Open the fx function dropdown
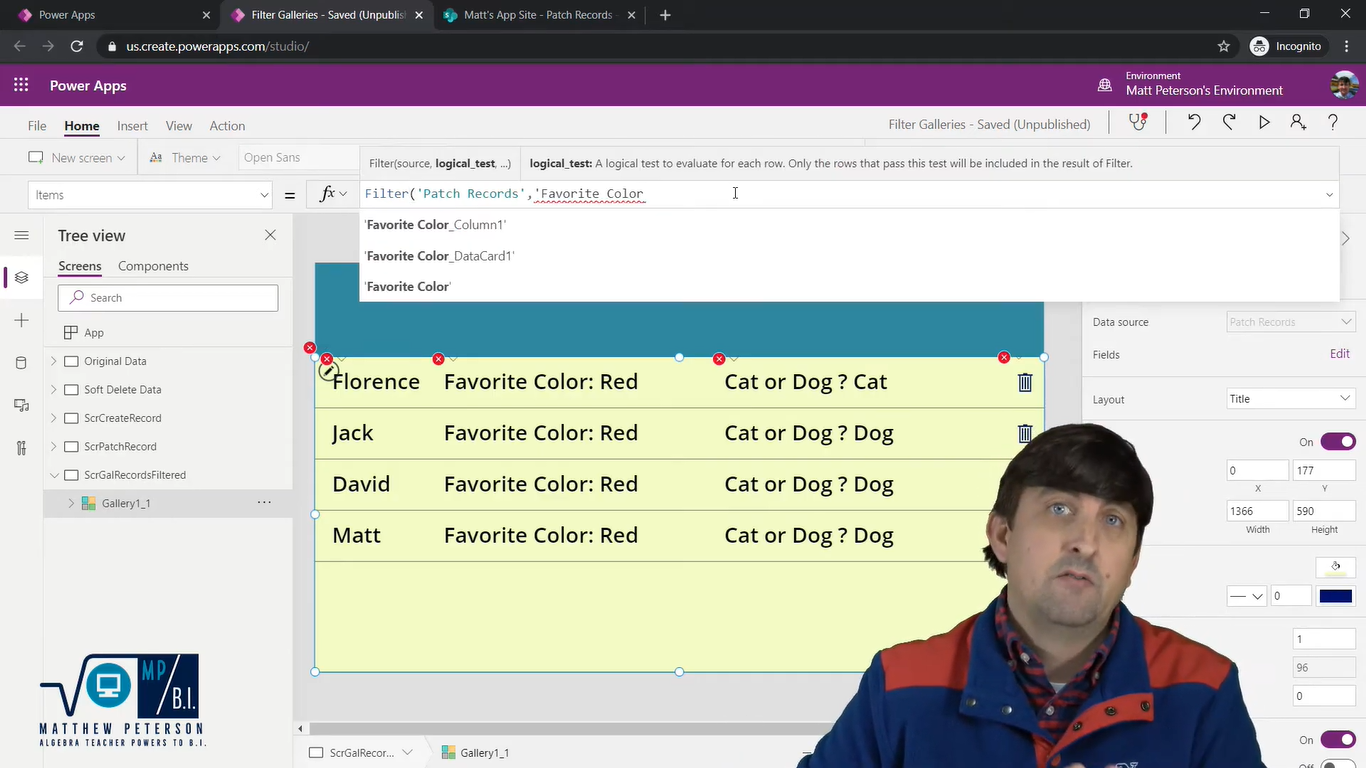1366x768 pixels. pos(333,194)
